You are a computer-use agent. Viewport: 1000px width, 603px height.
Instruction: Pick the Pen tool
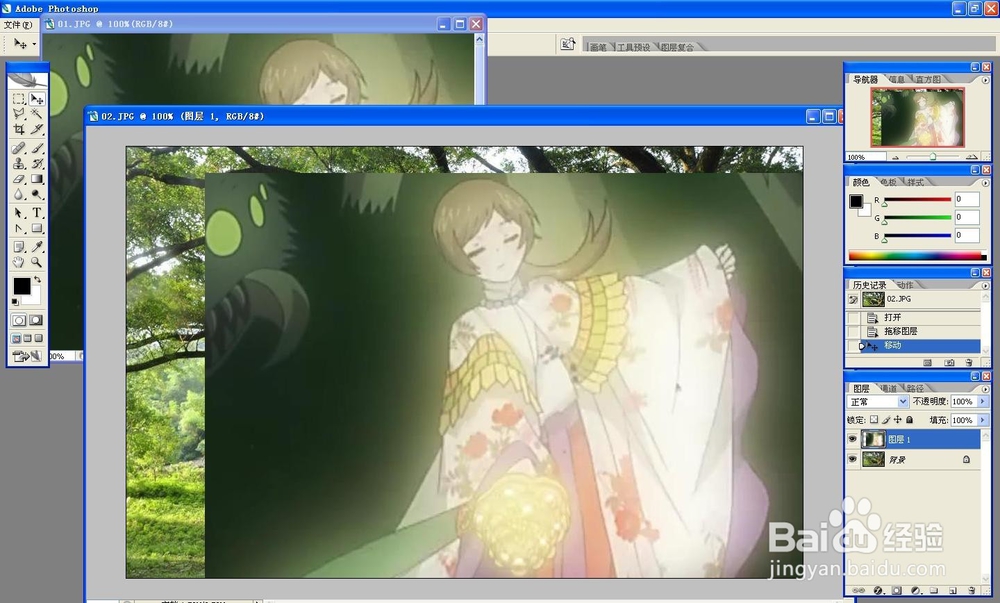[19, 228]
